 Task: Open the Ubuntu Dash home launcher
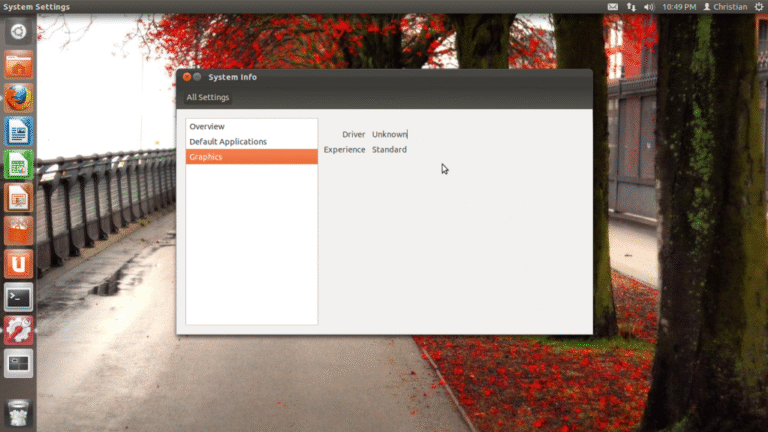(x=18, y=32)
